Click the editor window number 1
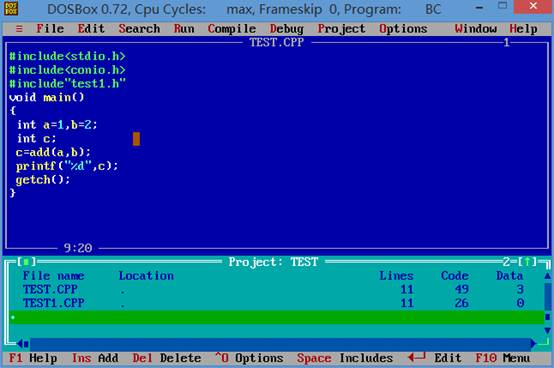 [x=506, y=42]
